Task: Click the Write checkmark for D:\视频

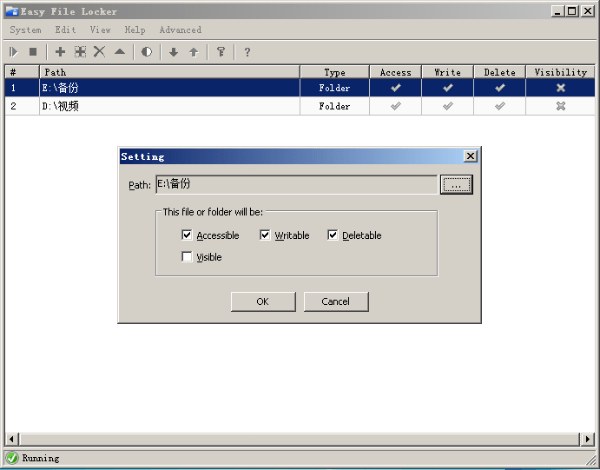Action: 448,106
